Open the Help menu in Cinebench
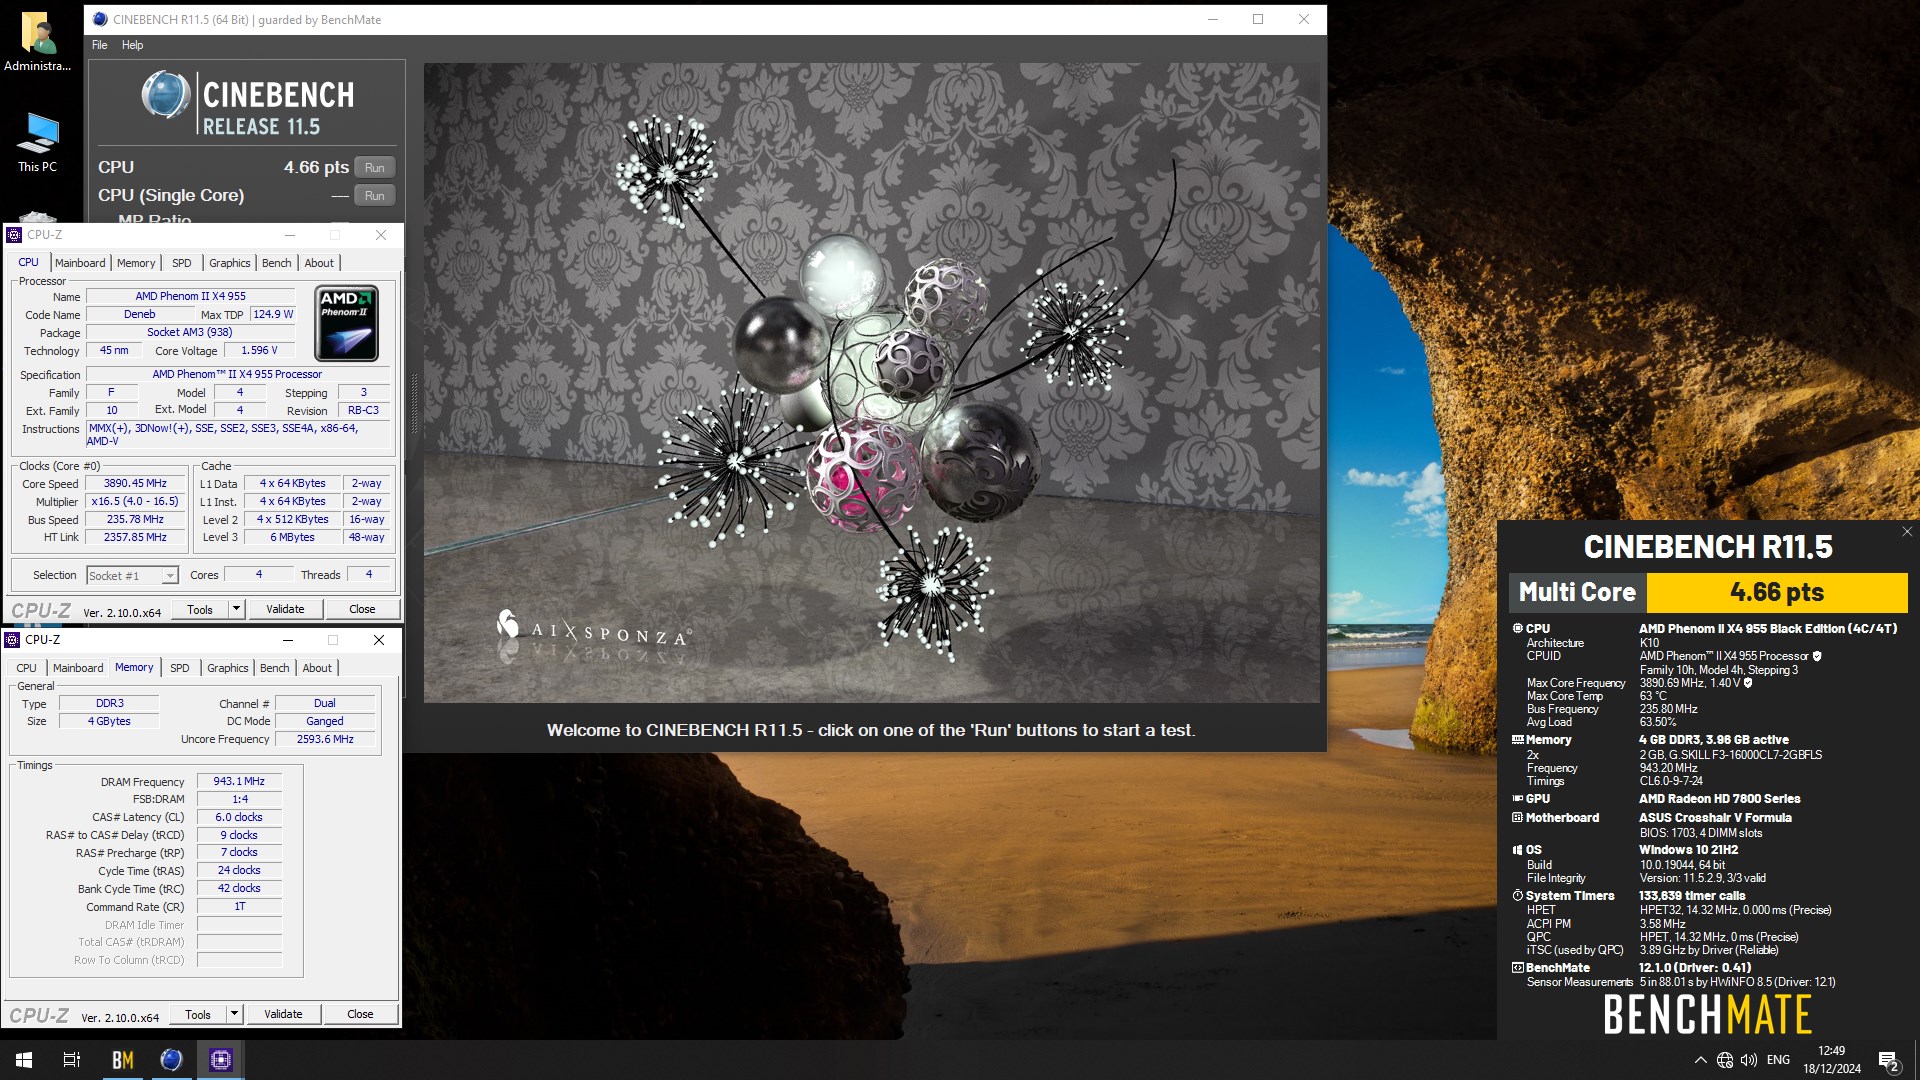Image resolution: width=1920 pixels, height=1080 pixels. tap(132, 45)
